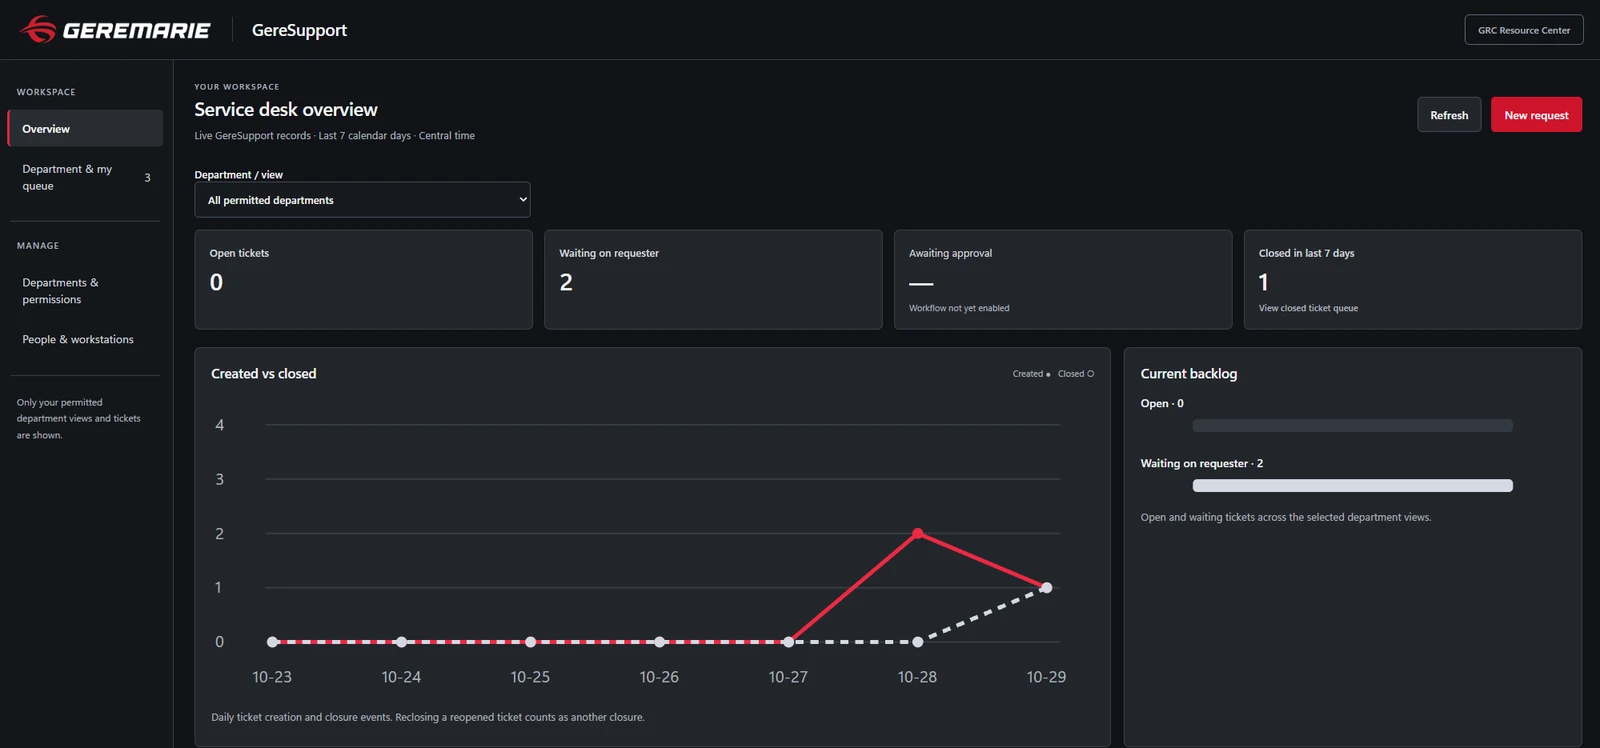Click the data point on 10-26
The image size is (1600, 748).
pyautogui.click(x=659, y=642)
